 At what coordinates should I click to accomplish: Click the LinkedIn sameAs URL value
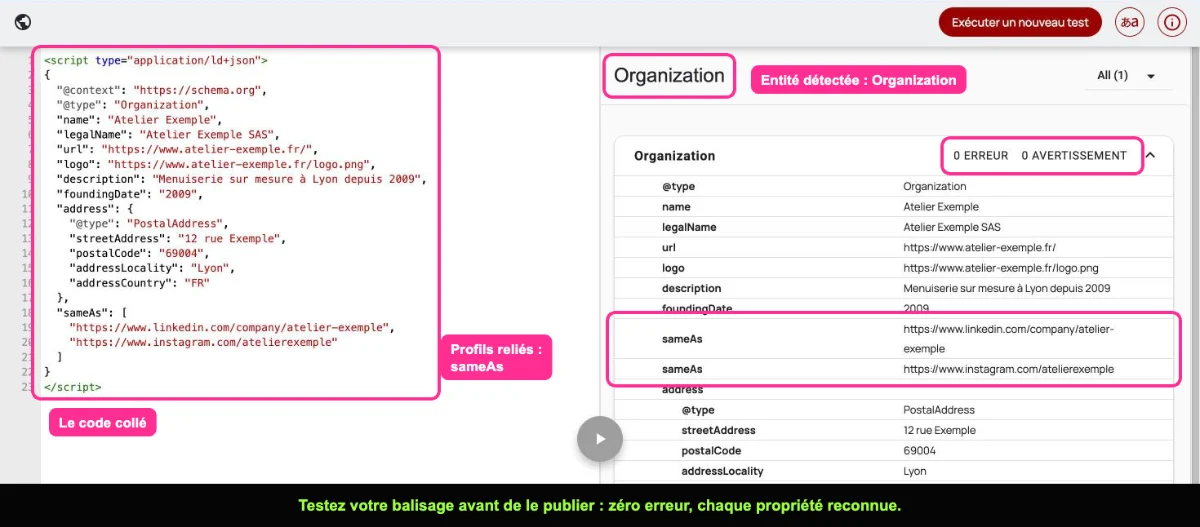point(1008,339)
